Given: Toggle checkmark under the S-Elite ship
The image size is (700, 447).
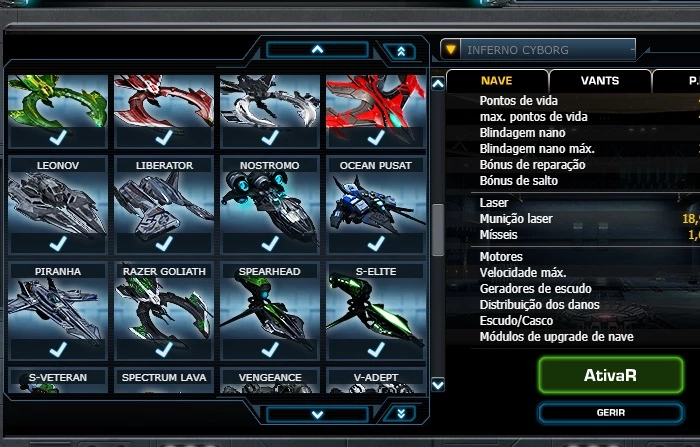Looking at the screenshot, I should [x=375, y=349].
